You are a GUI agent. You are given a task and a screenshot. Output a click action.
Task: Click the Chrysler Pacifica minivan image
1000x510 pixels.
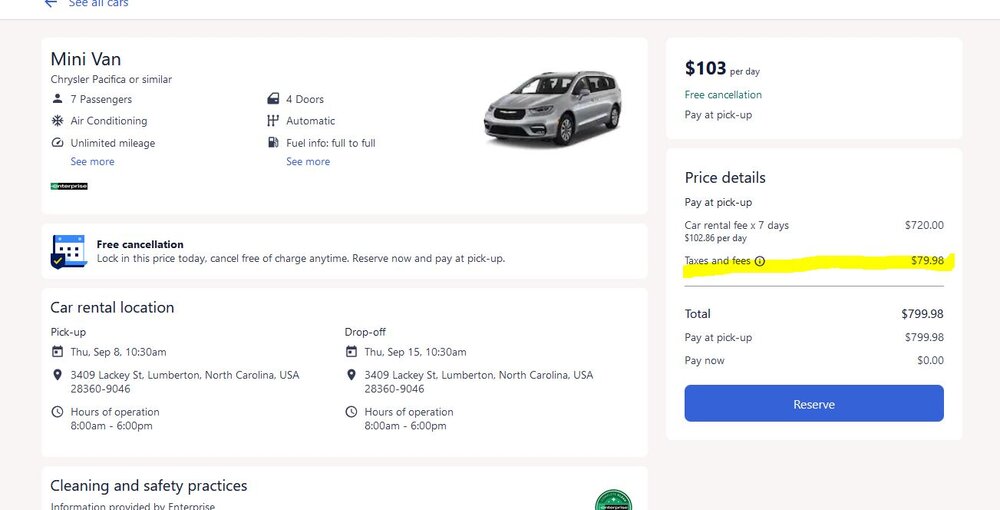552,108
